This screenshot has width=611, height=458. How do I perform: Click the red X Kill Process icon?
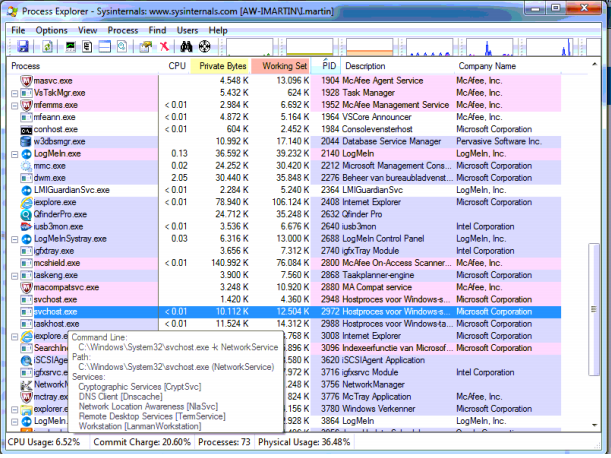tap(164, 46)
